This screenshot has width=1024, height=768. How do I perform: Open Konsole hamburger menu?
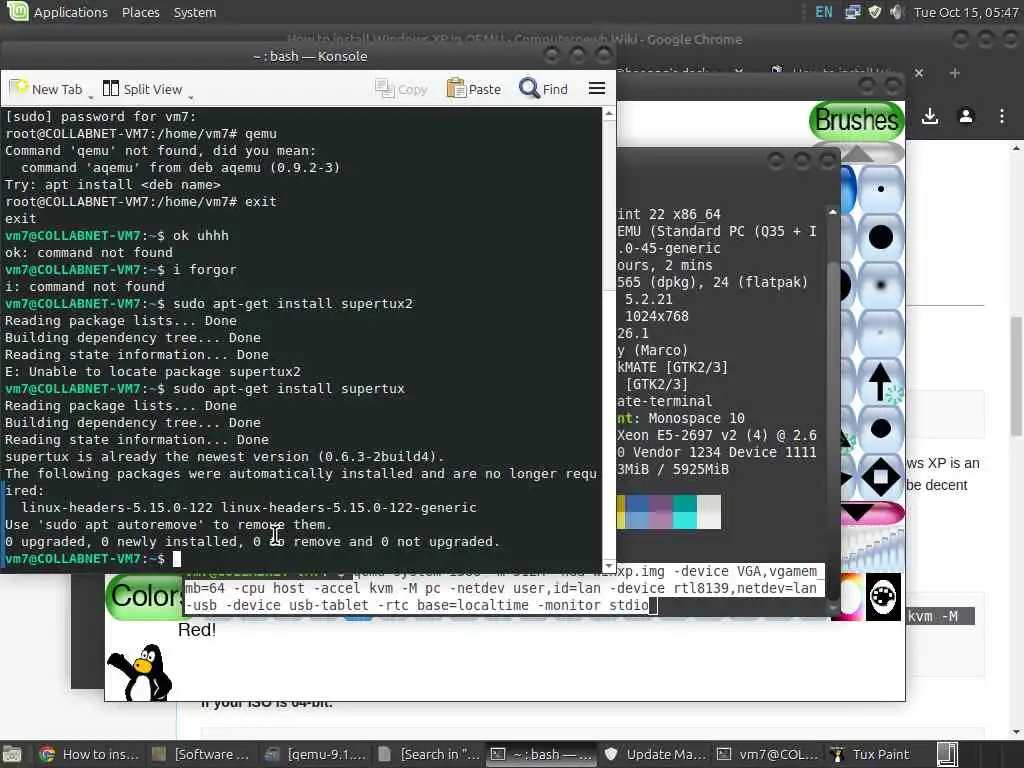(x=597, y=88)
